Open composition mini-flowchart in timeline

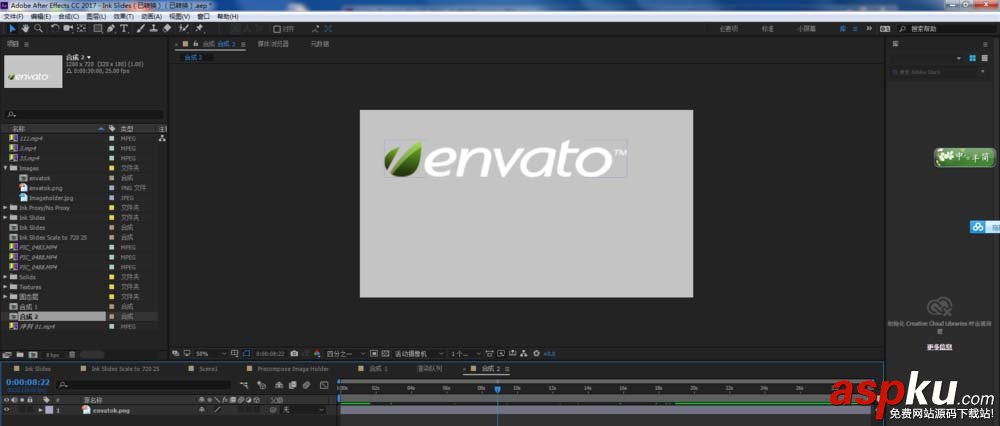pyautogui.click(x=244, y=385)
